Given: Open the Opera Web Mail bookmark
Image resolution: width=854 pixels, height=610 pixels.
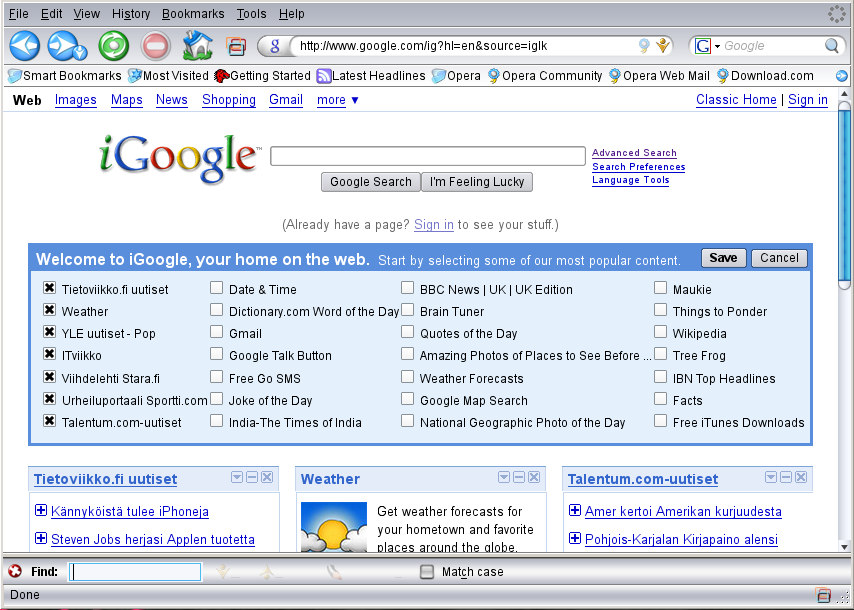Looking at the screenshot, I should click(x=659, y=76).
